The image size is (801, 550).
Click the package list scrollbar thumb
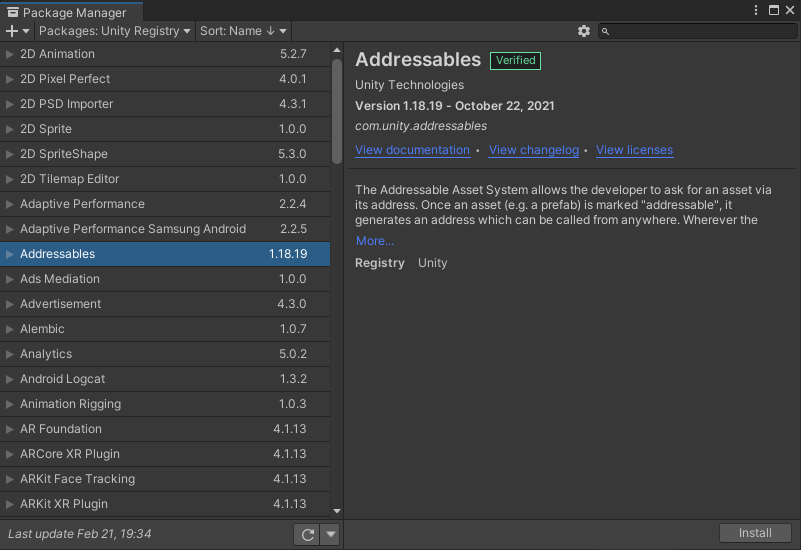point(337,111)
